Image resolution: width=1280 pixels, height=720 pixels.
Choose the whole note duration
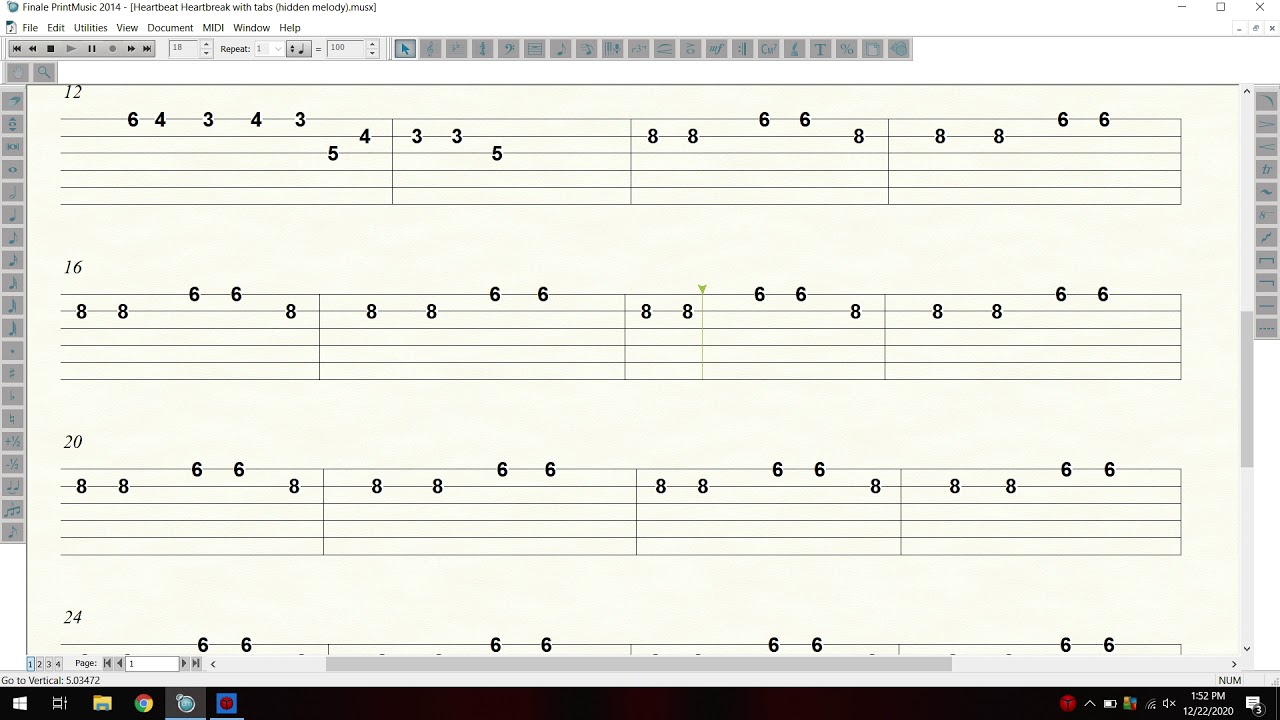[13, 169]
